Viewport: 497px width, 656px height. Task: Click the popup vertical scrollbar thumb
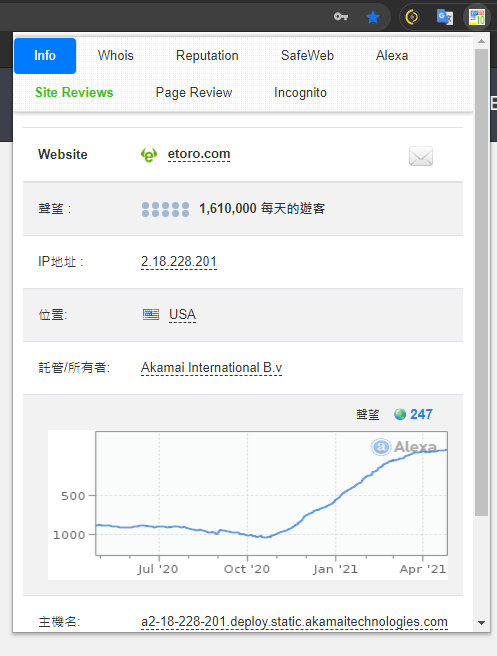pos(482,282)
